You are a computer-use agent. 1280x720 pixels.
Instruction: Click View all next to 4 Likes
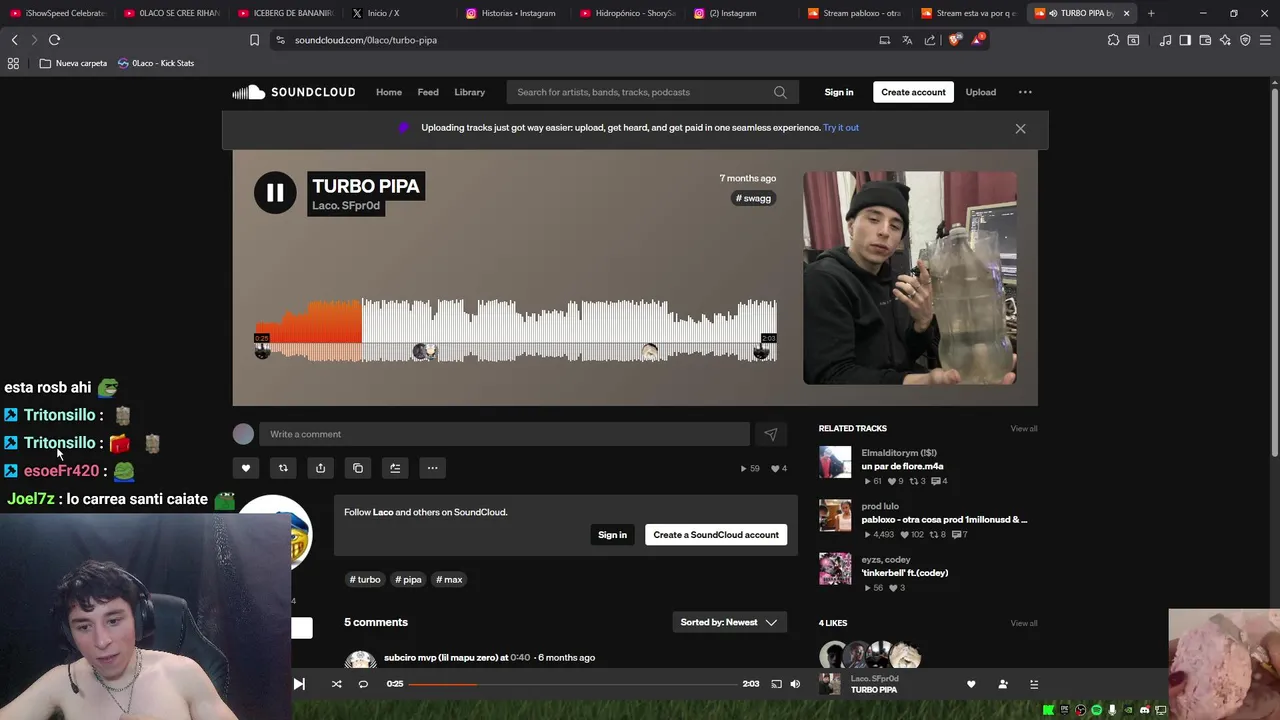[x=1023, y=623]
